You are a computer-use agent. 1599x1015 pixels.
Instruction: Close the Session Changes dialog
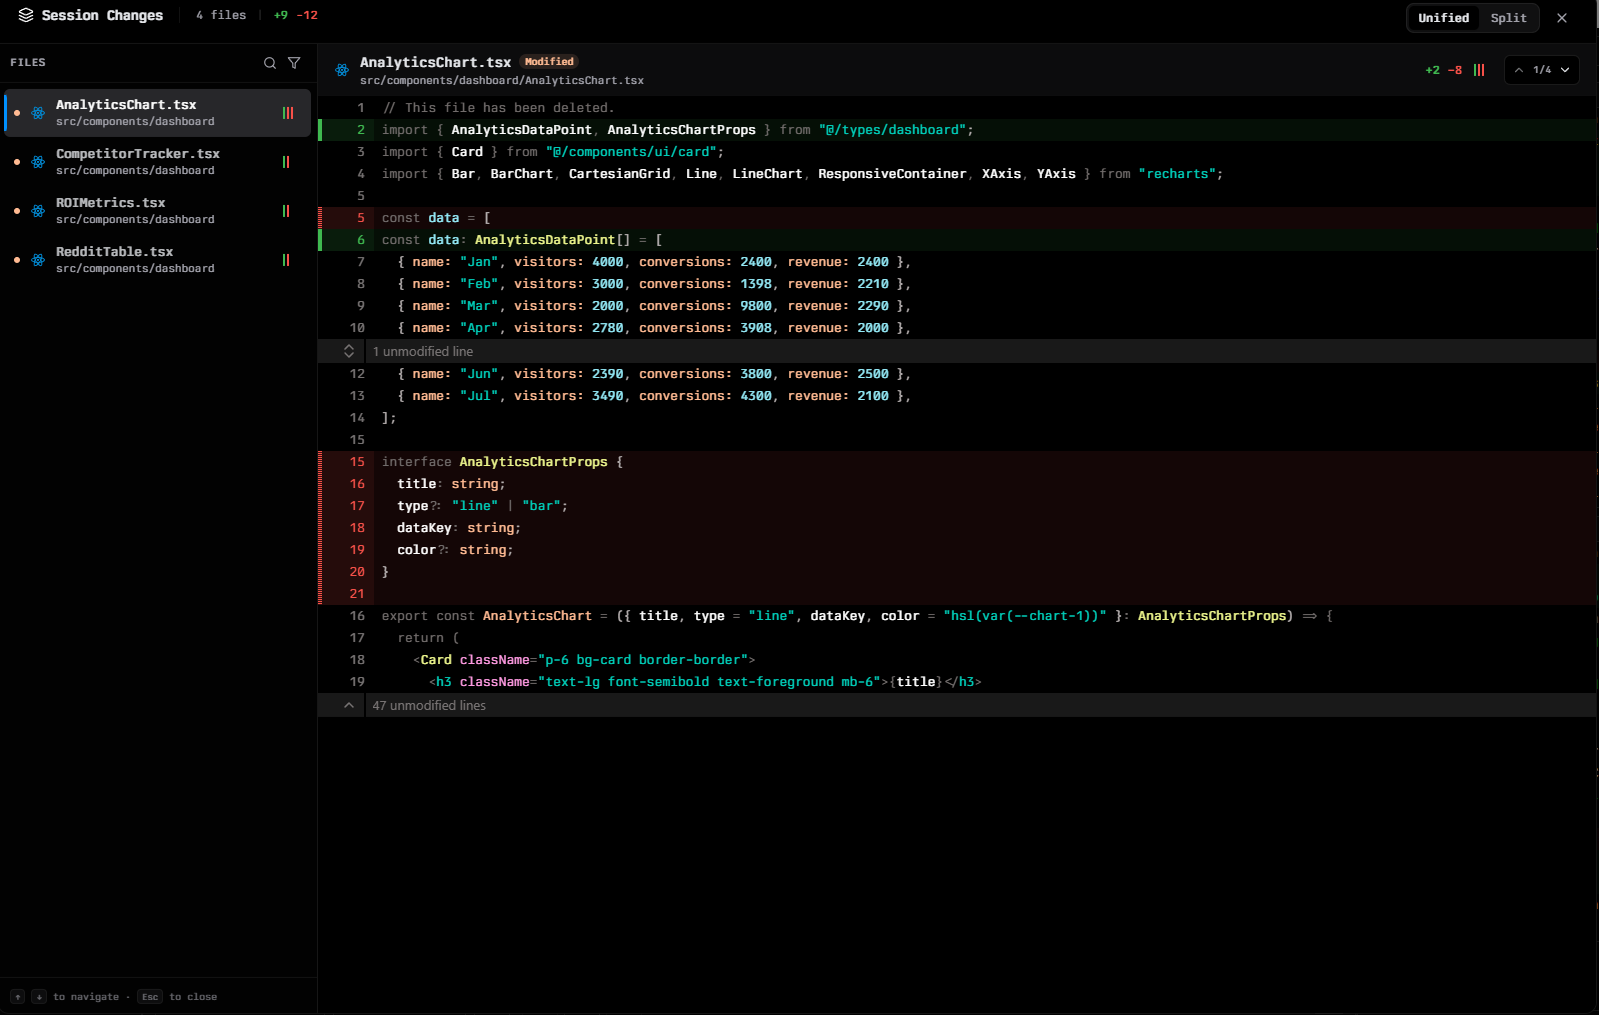[x=1562, y=18]
